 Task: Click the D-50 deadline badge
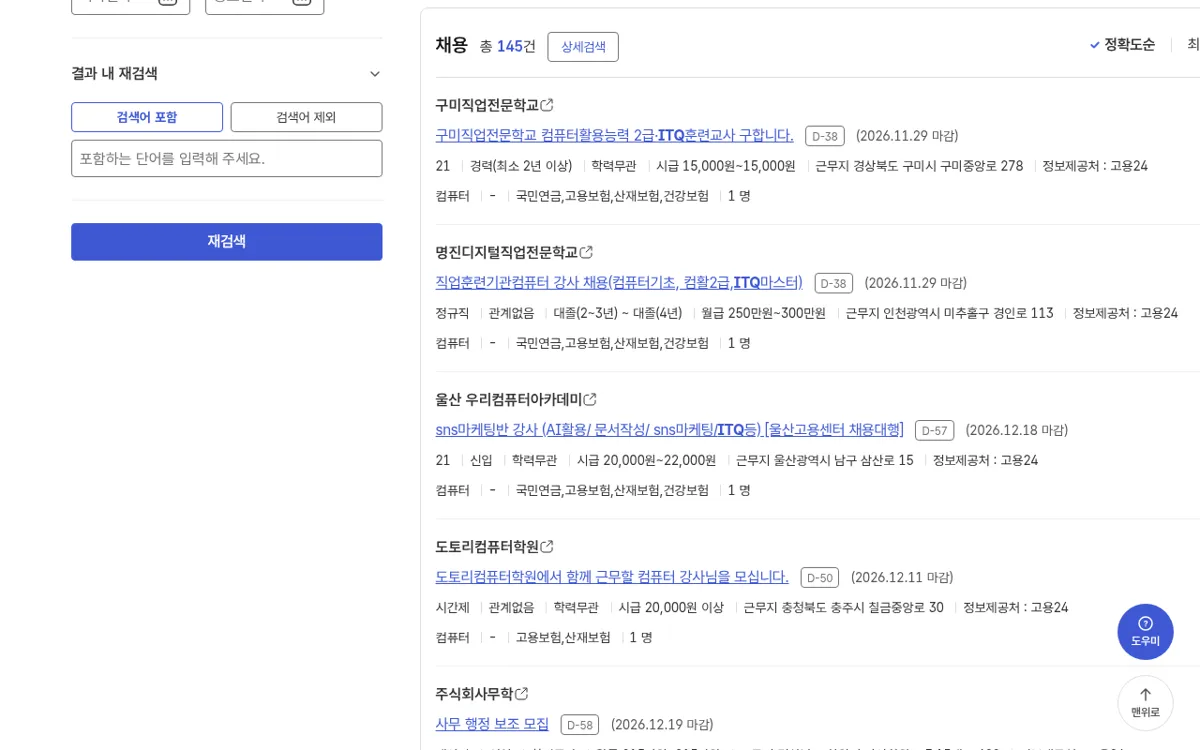point(820,577)
